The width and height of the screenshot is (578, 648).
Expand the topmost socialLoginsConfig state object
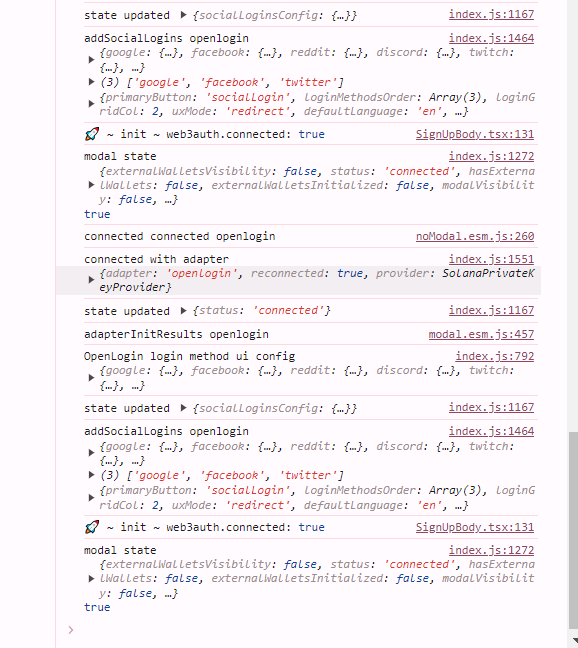183,15
